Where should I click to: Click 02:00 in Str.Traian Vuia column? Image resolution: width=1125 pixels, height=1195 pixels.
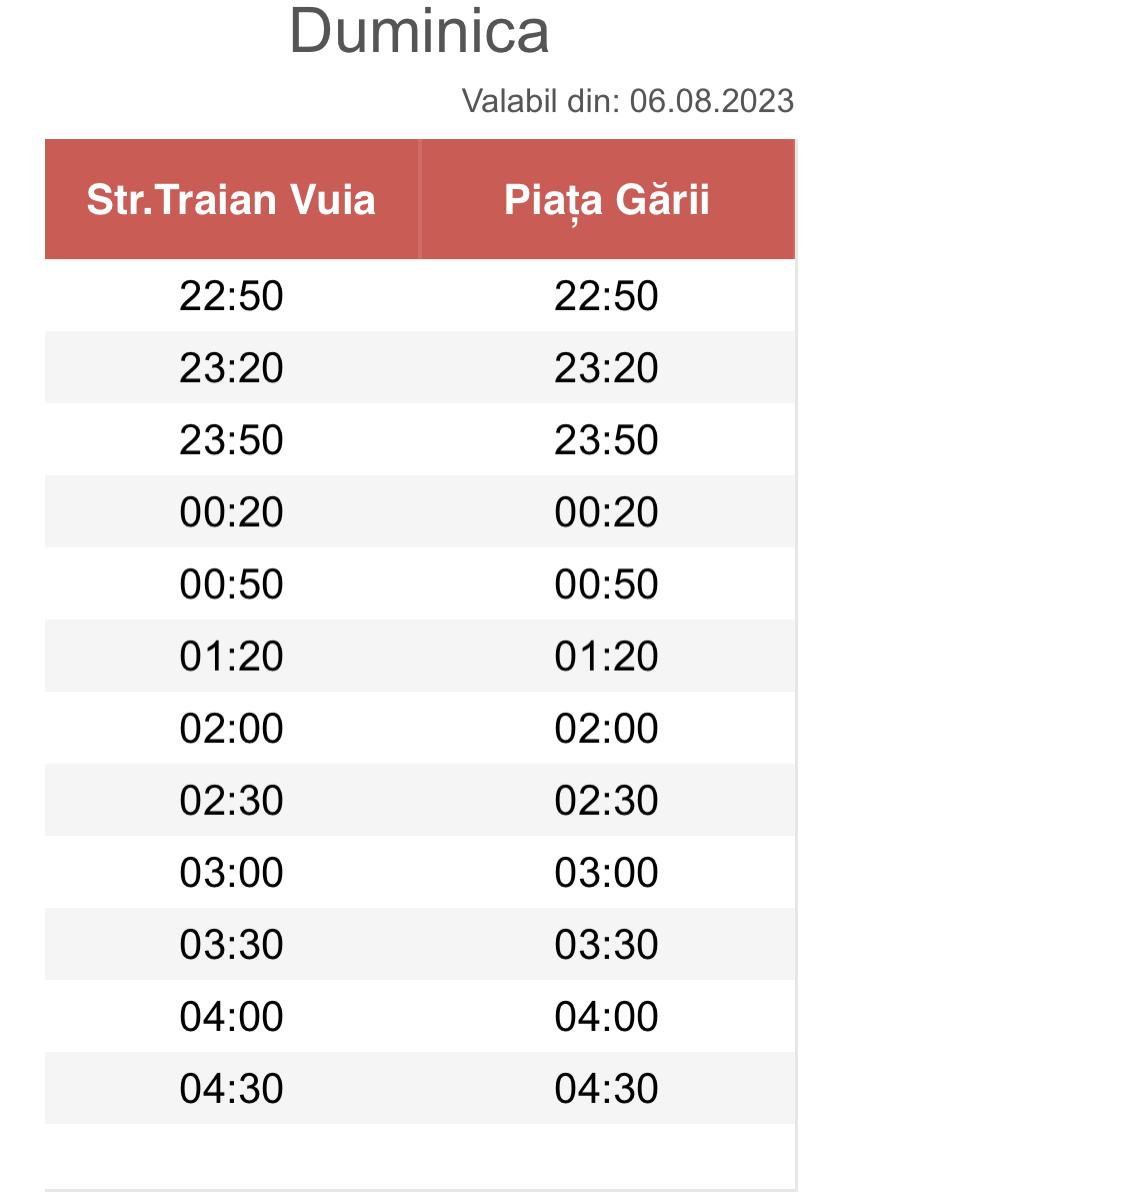tap(231, 728)
